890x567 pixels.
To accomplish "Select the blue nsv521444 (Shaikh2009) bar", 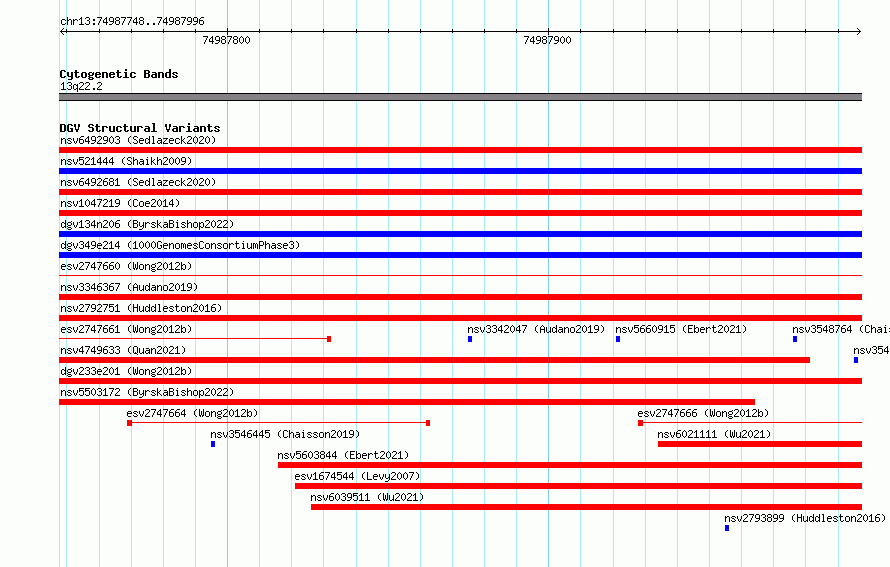I will [x=460, y=171].
